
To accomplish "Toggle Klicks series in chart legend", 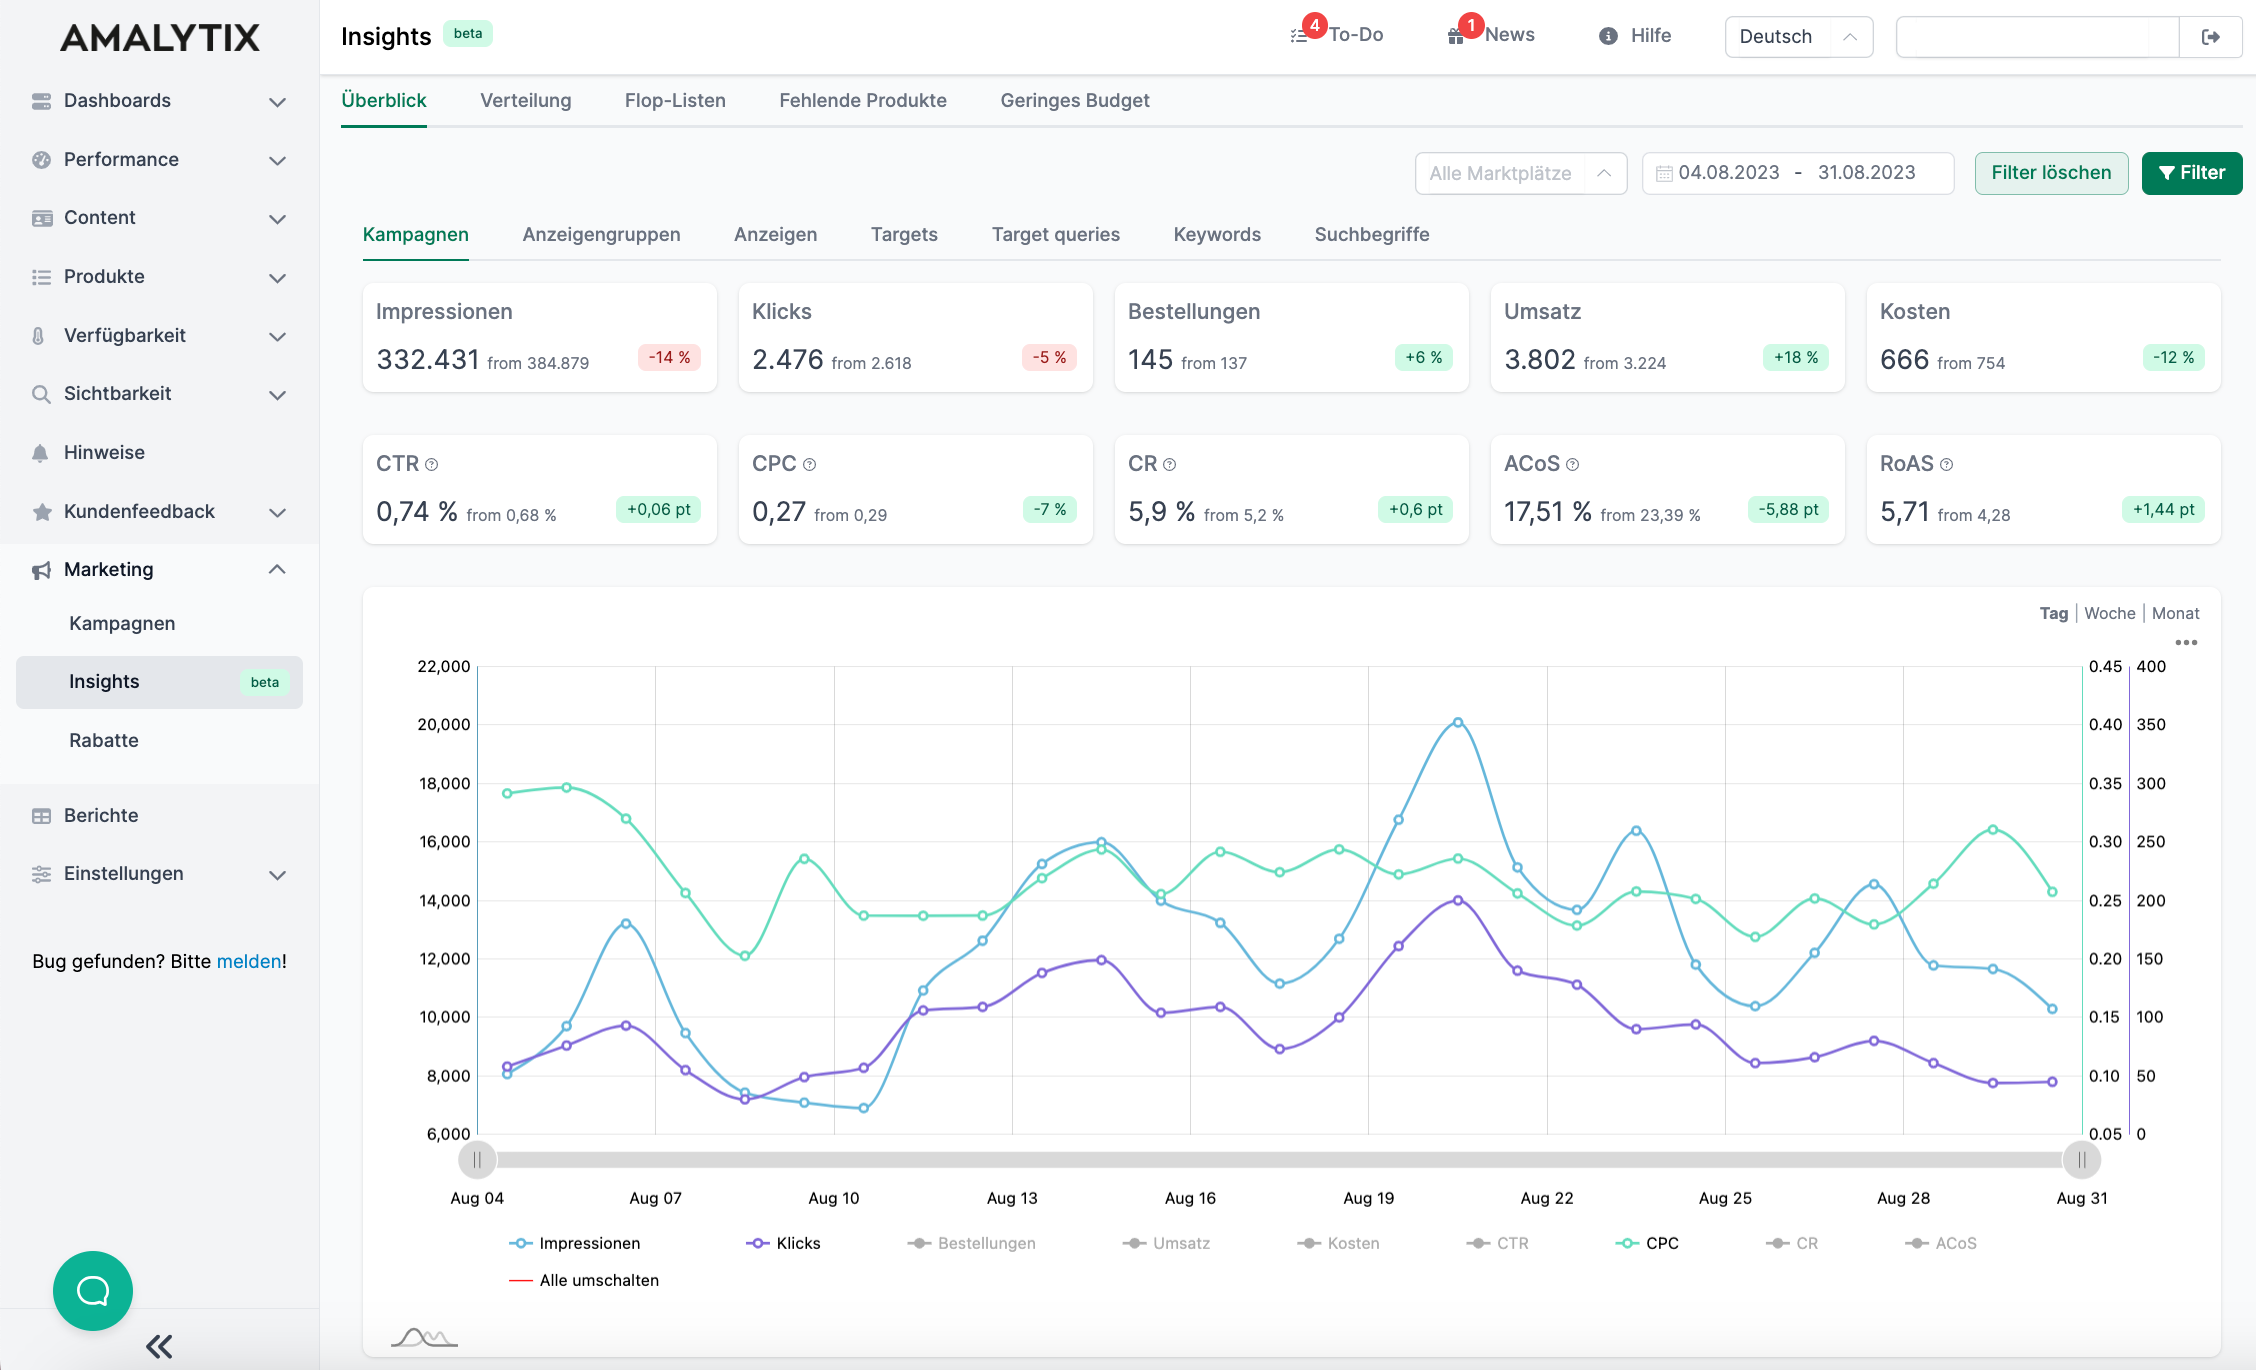I will [x=783, y=1244].
